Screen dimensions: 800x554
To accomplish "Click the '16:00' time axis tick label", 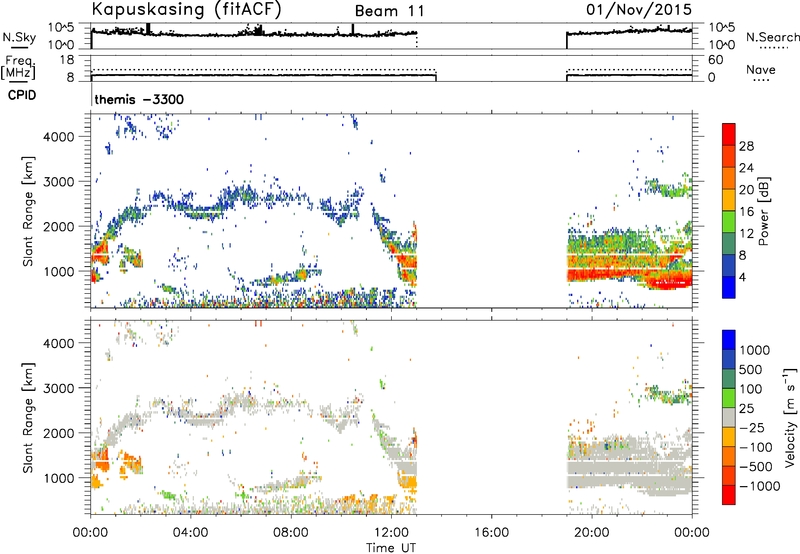I will 491,533.
